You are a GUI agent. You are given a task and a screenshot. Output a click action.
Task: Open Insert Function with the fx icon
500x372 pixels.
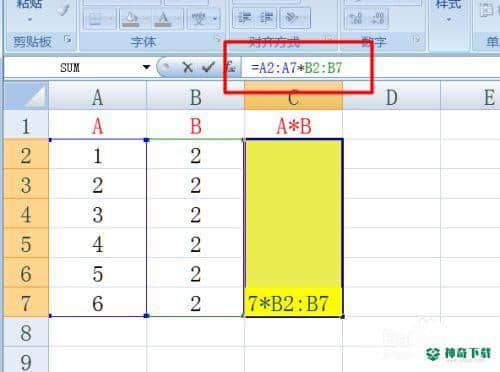pyautogui.click(x=231, y=67)
